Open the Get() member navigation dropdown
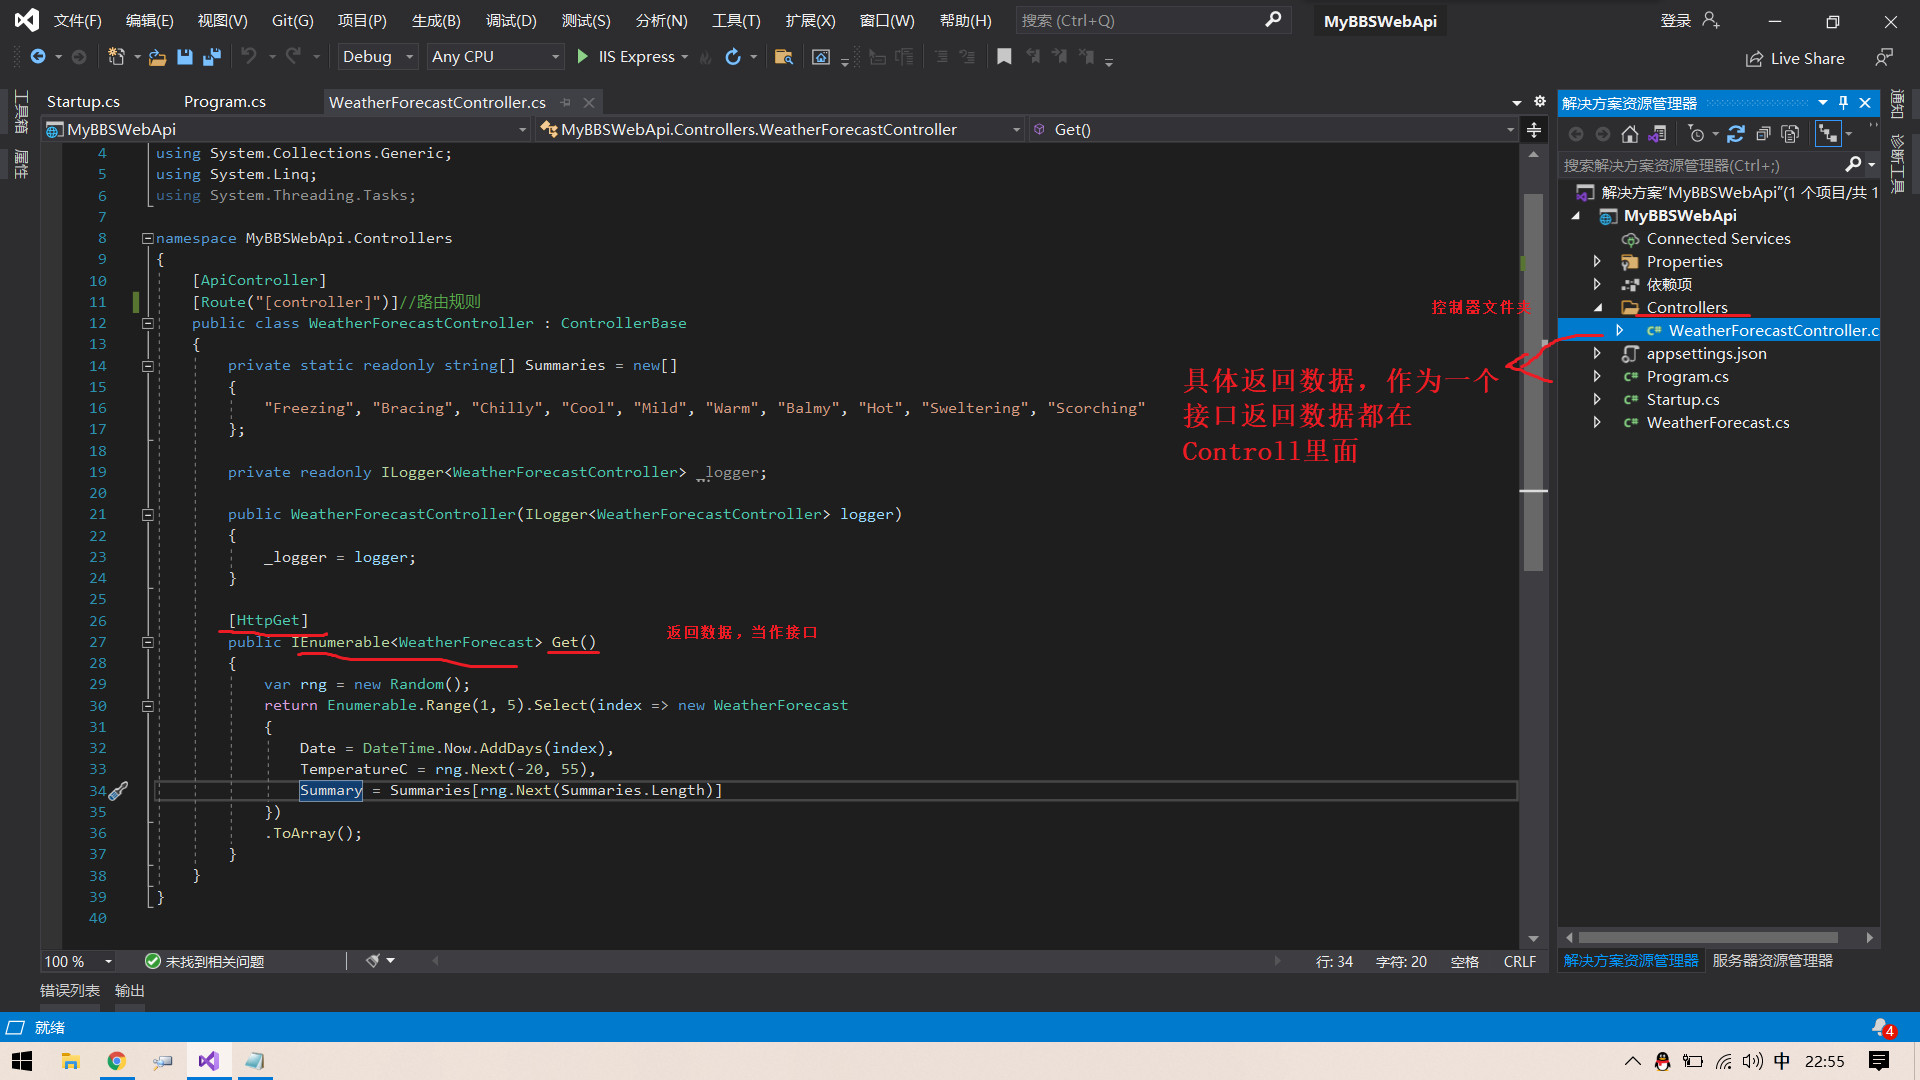The height and width of the screenshot is (1080, 1920). pos(1273,130)
